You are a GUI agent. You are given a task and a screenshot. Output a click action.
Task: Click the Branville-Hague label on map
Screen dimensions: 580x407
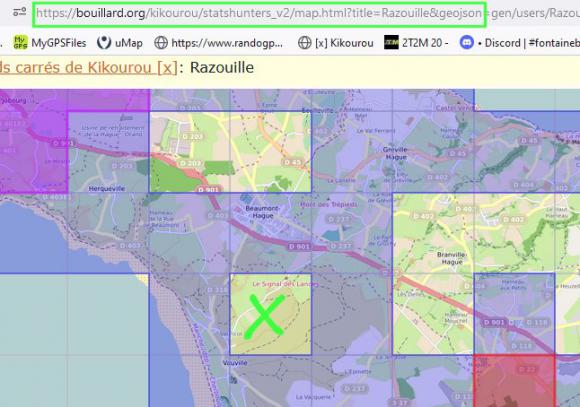tap(451, 258)
